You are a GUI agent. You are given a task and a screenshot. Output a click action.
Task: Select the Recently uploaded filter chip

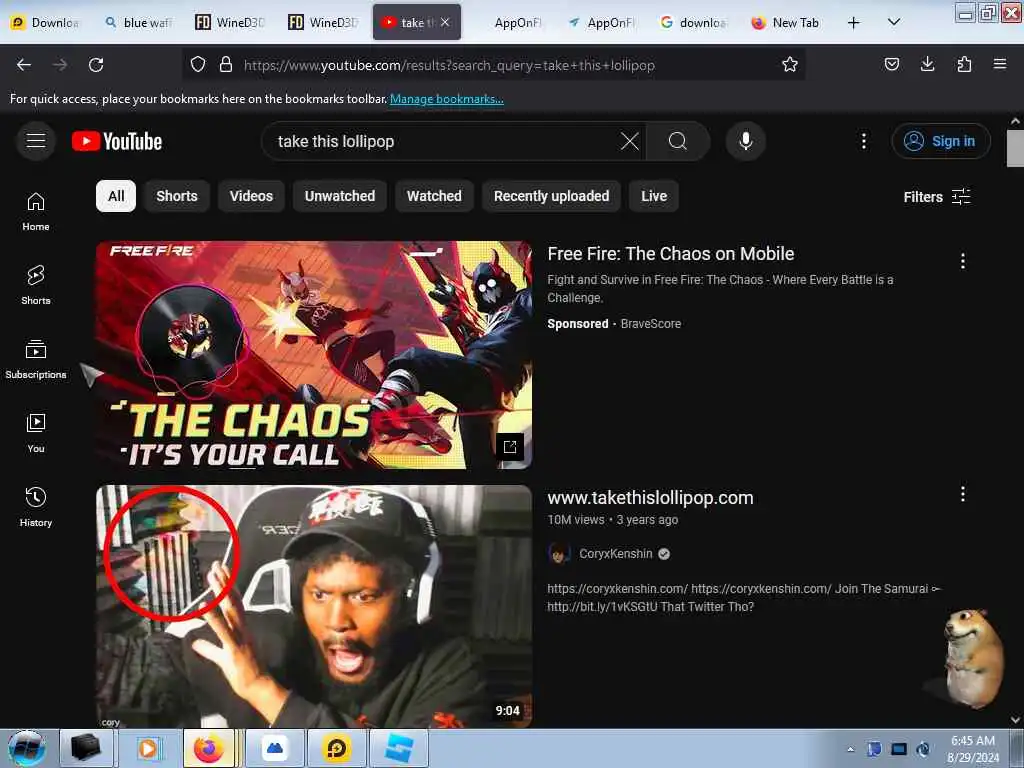pos(551,196)
